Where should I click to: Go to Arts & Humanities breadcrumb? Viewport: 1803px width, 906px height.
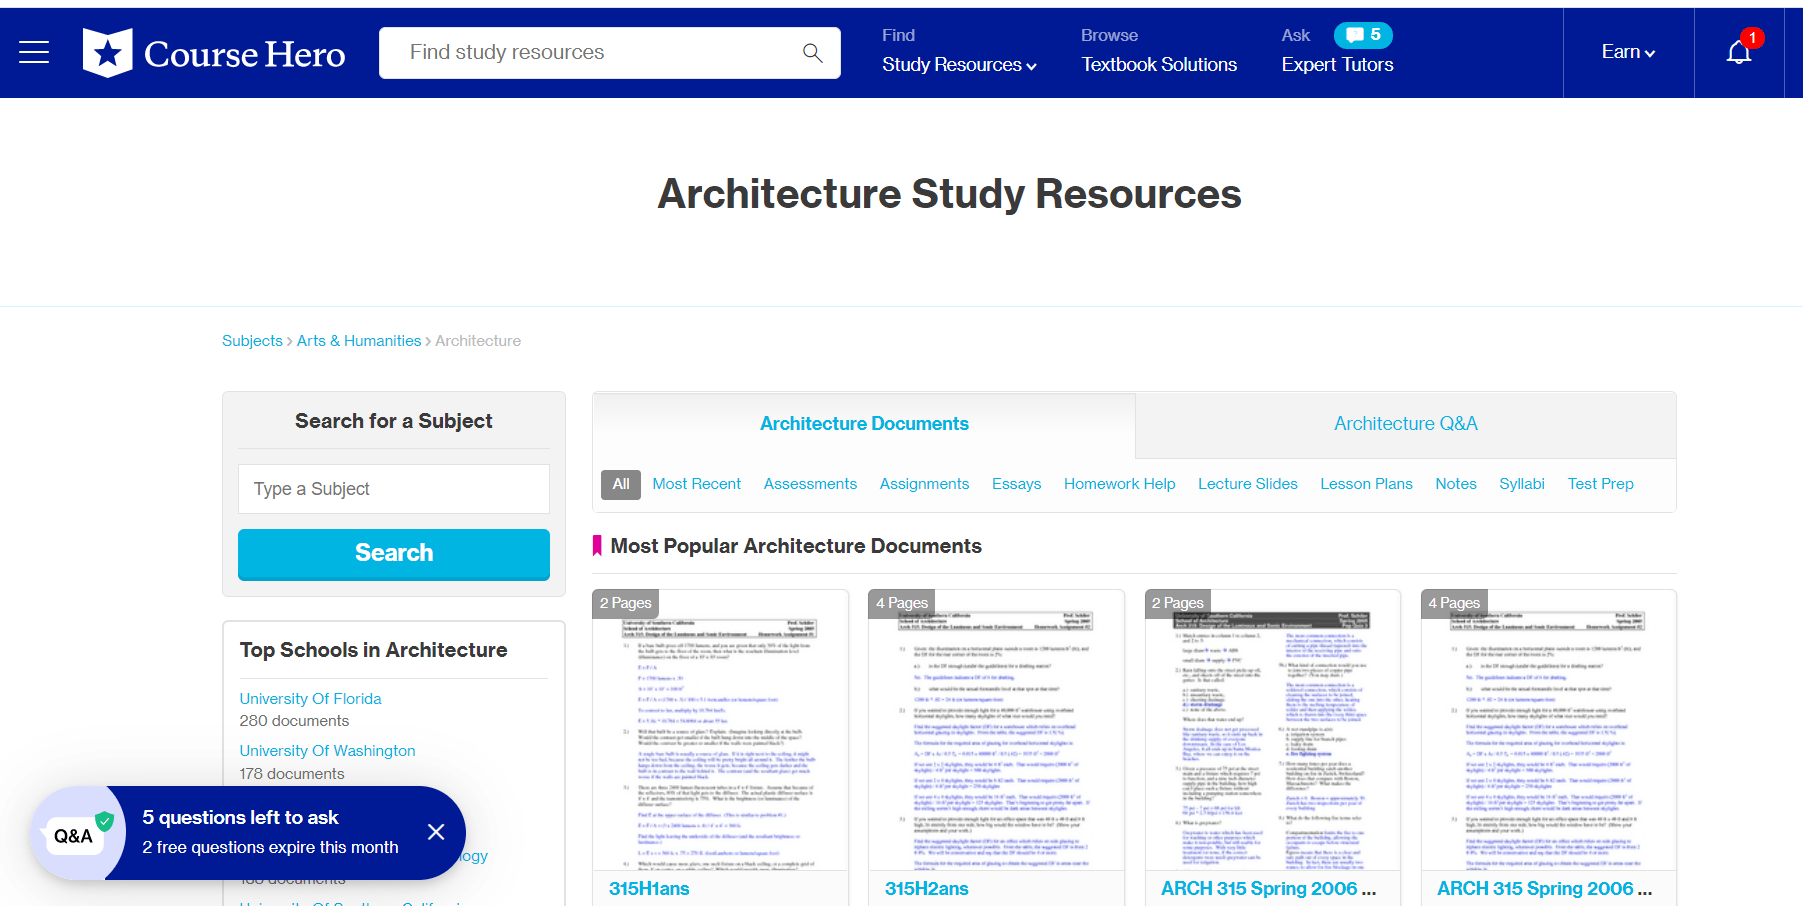[x=359, y=341]
